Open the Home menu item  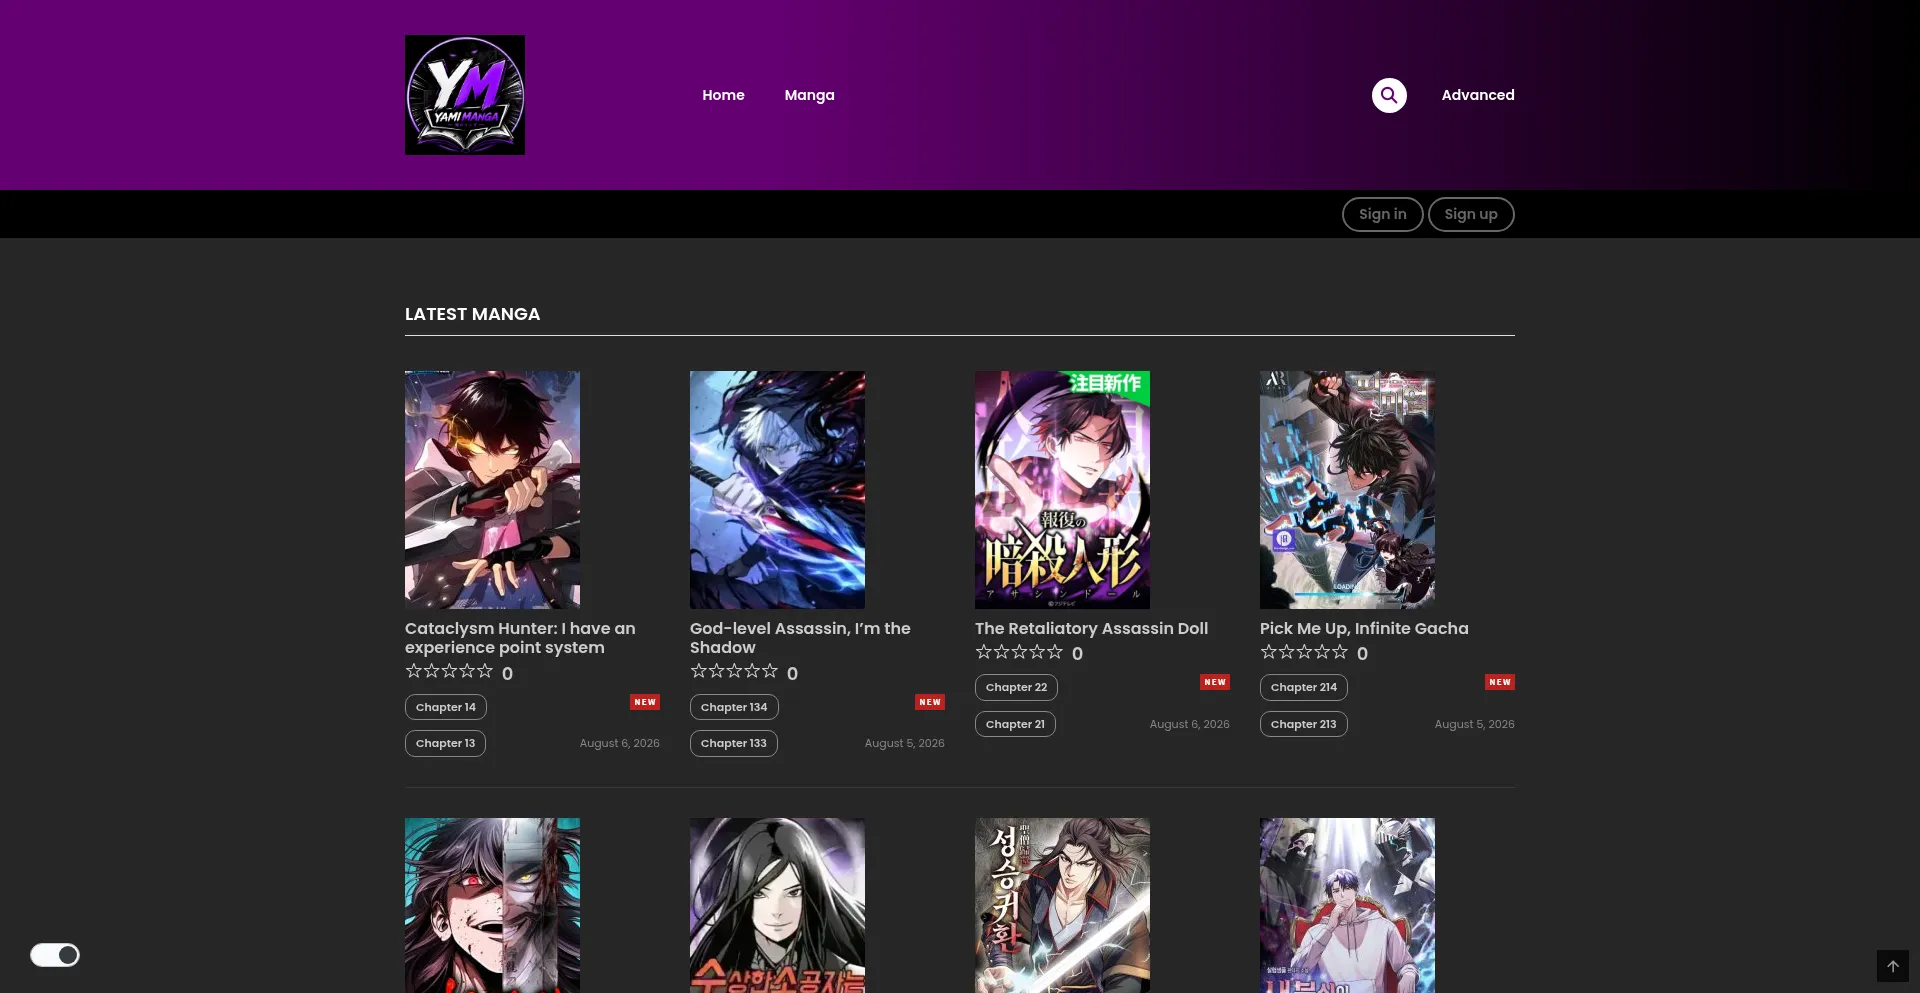coord(723,95)
